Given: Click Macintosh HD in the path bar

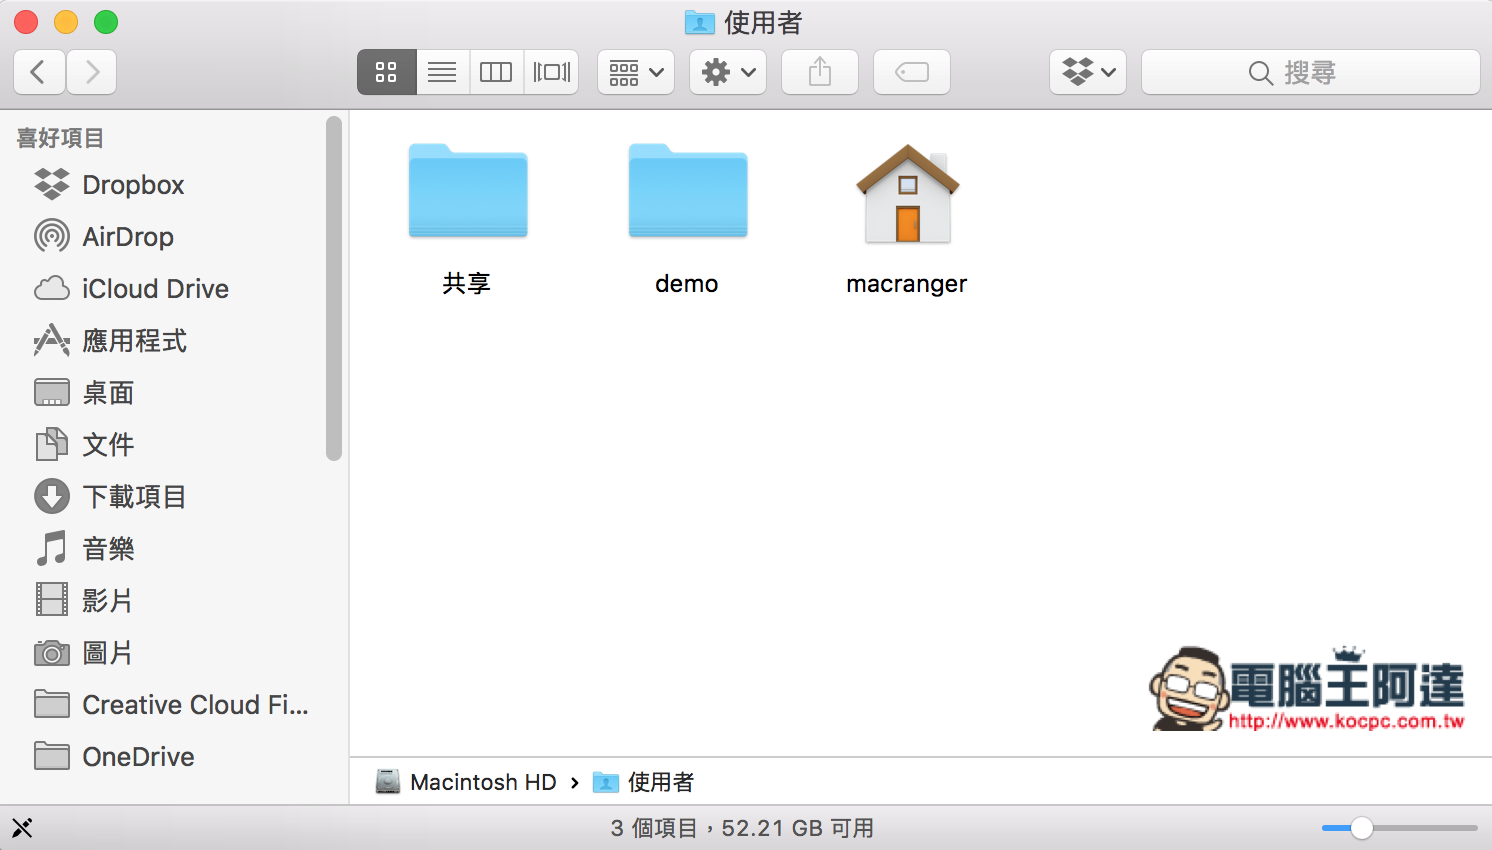Looking at the screenshot, I should (x=466, y=782).
